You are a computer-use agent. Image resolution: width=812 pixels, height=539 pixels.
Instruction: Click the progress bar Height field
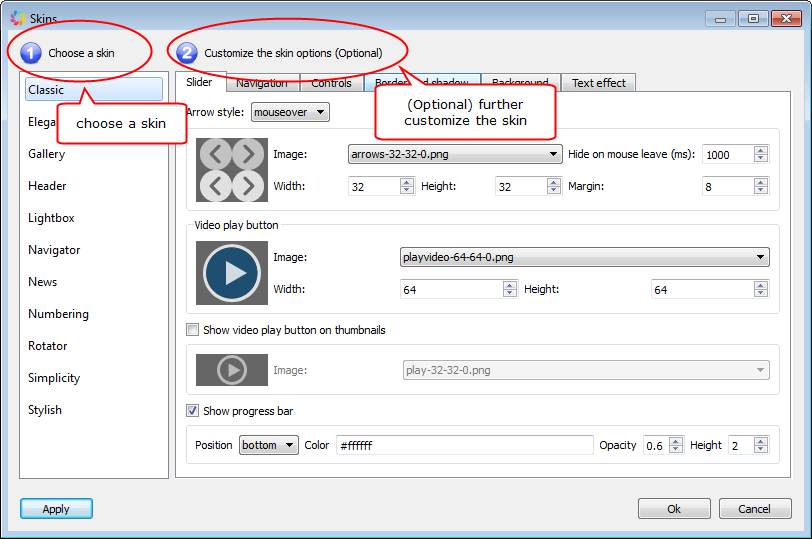[741, 445]
